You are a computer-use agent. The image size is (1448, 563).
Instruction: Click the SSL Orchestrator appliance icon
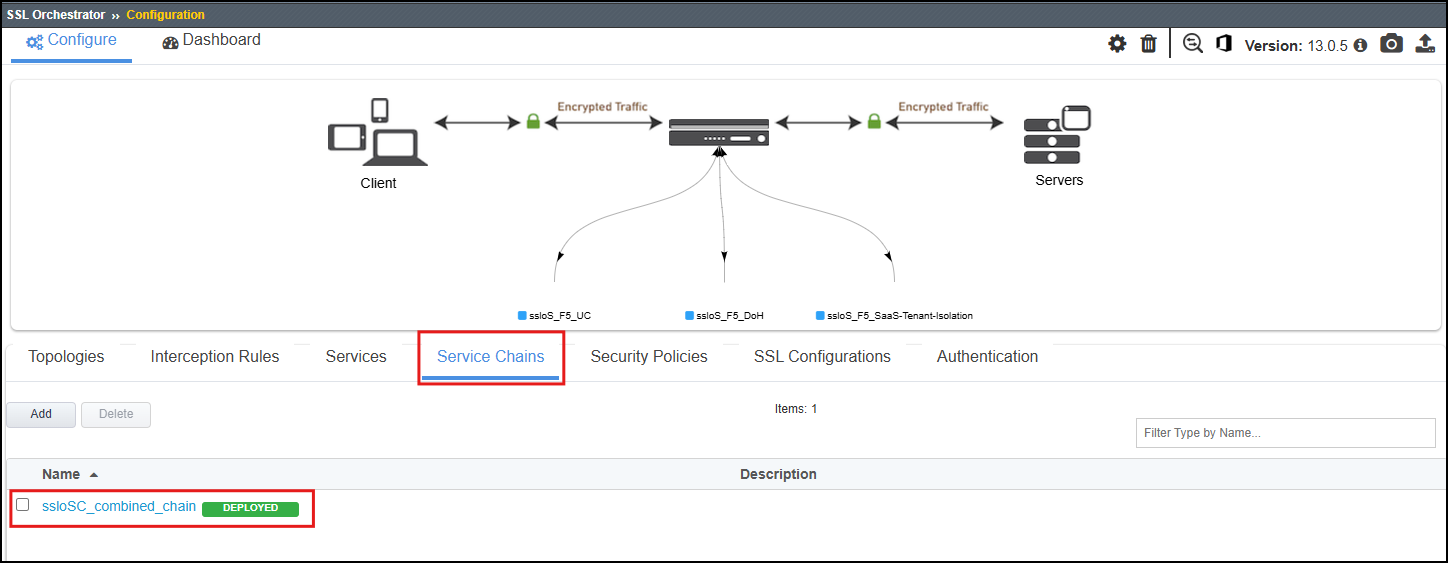pos(719,132)
